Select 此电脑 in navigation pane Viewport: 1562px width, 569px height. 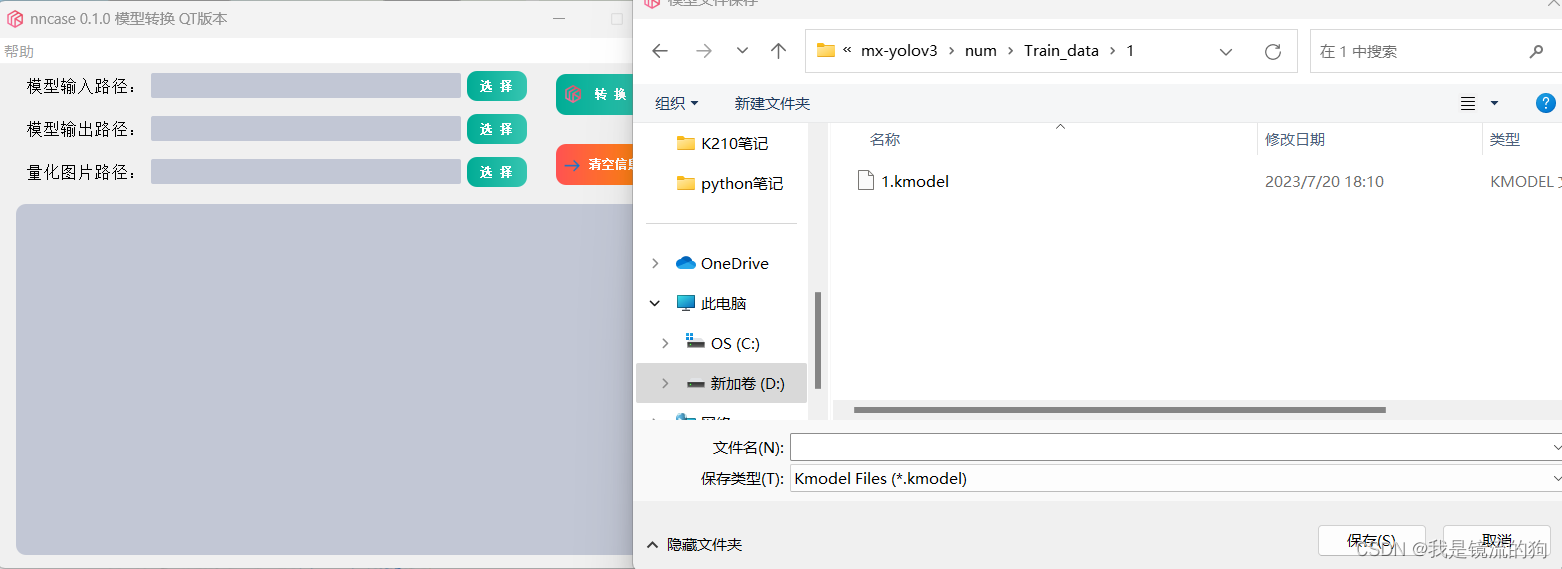712,303
